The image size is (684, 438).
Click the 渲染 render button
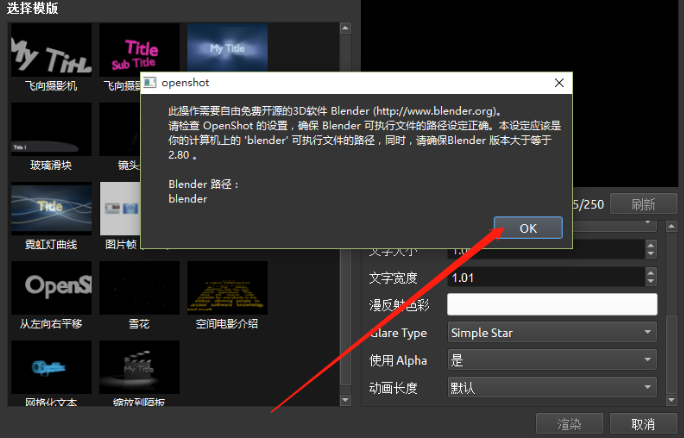[x=569, y=424]
